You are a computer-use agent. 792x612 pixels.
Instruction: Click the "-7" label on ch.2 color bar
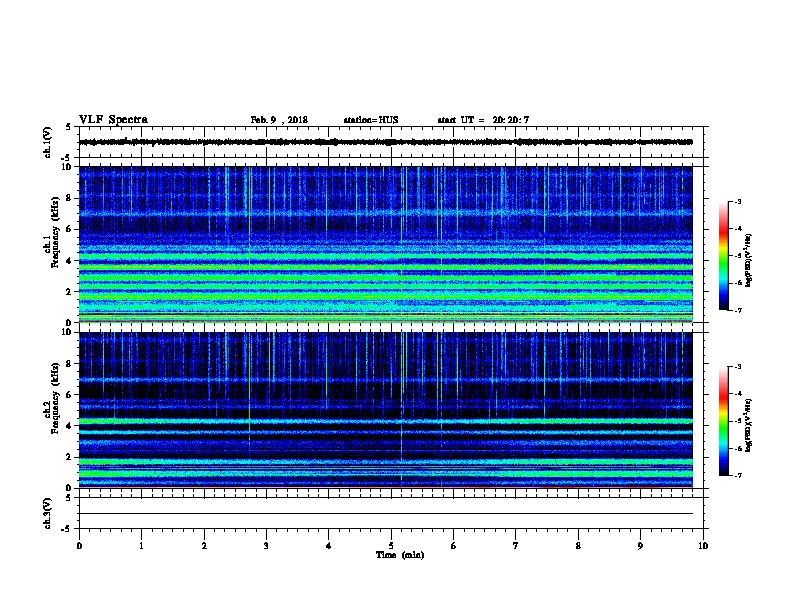[737, 476]
